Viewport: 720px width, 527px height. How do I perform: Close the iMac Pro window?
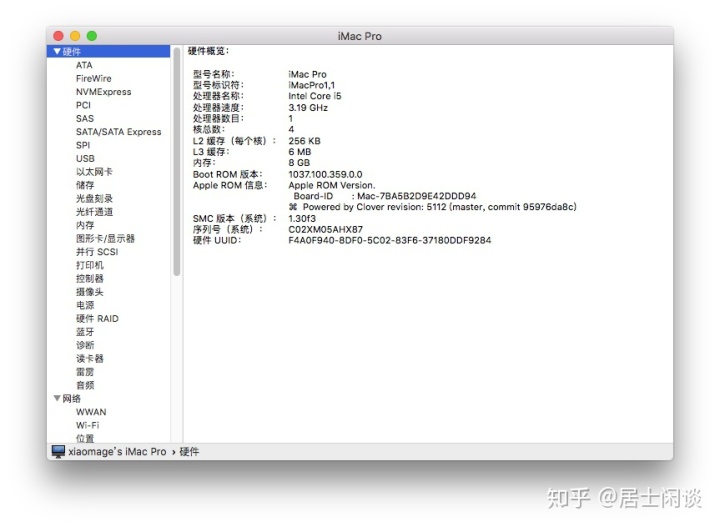58,36
